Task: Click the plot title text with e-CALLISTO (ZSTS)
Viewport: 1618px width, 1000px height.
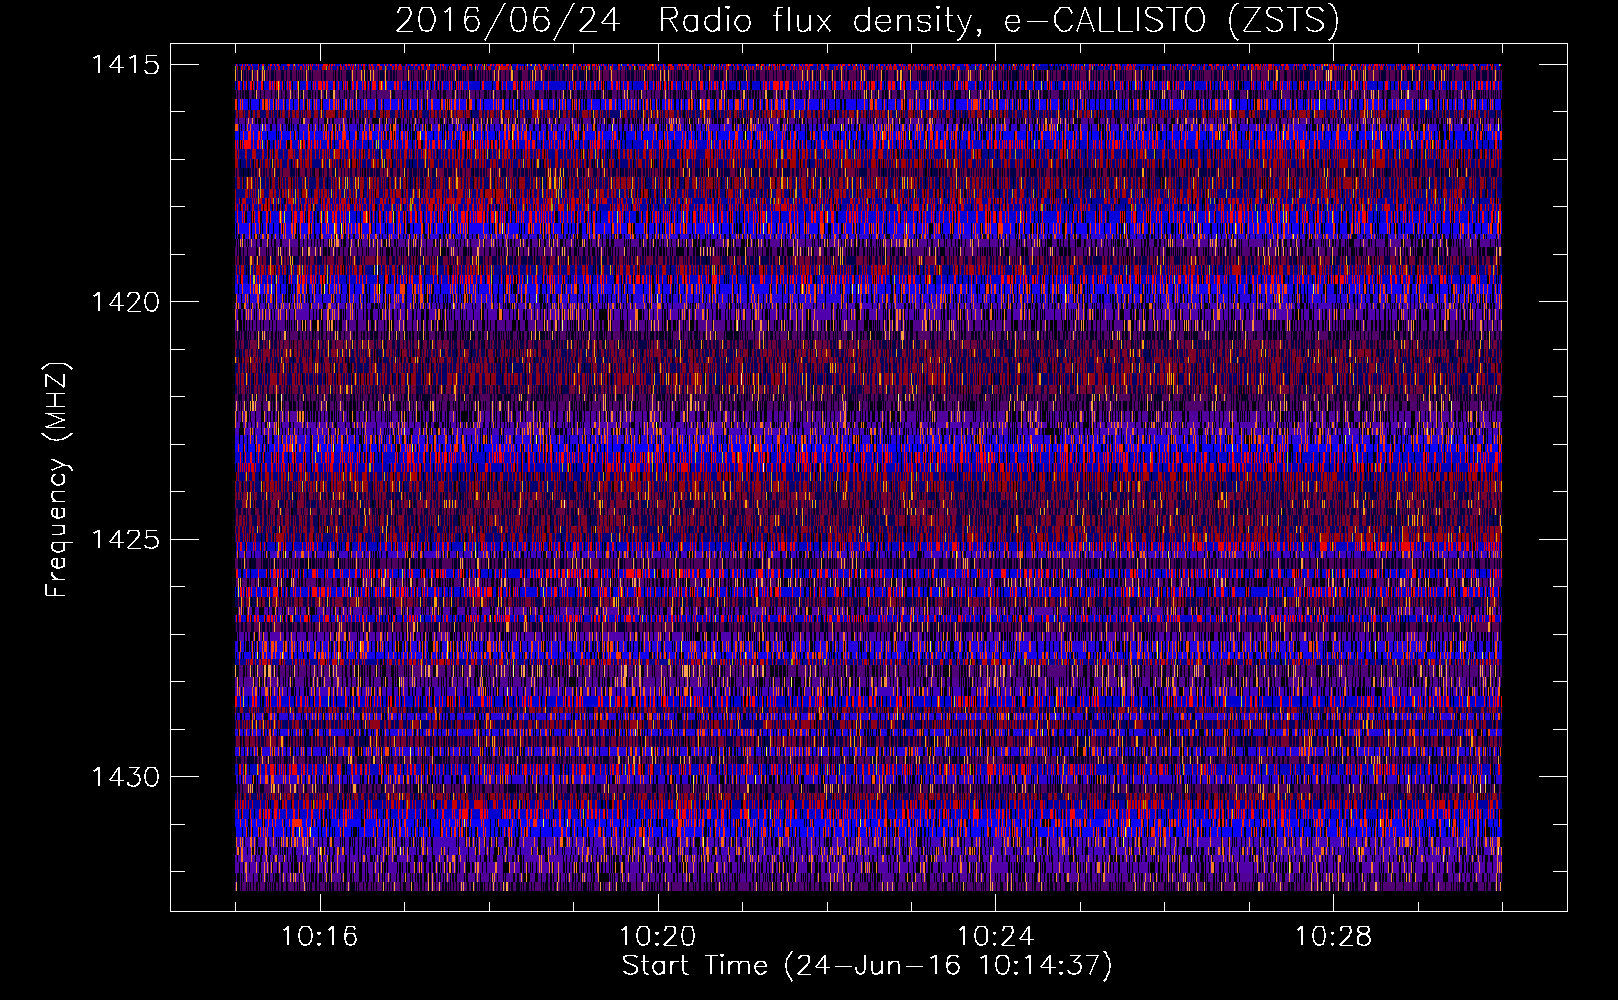Action: [x=867, y=20]
